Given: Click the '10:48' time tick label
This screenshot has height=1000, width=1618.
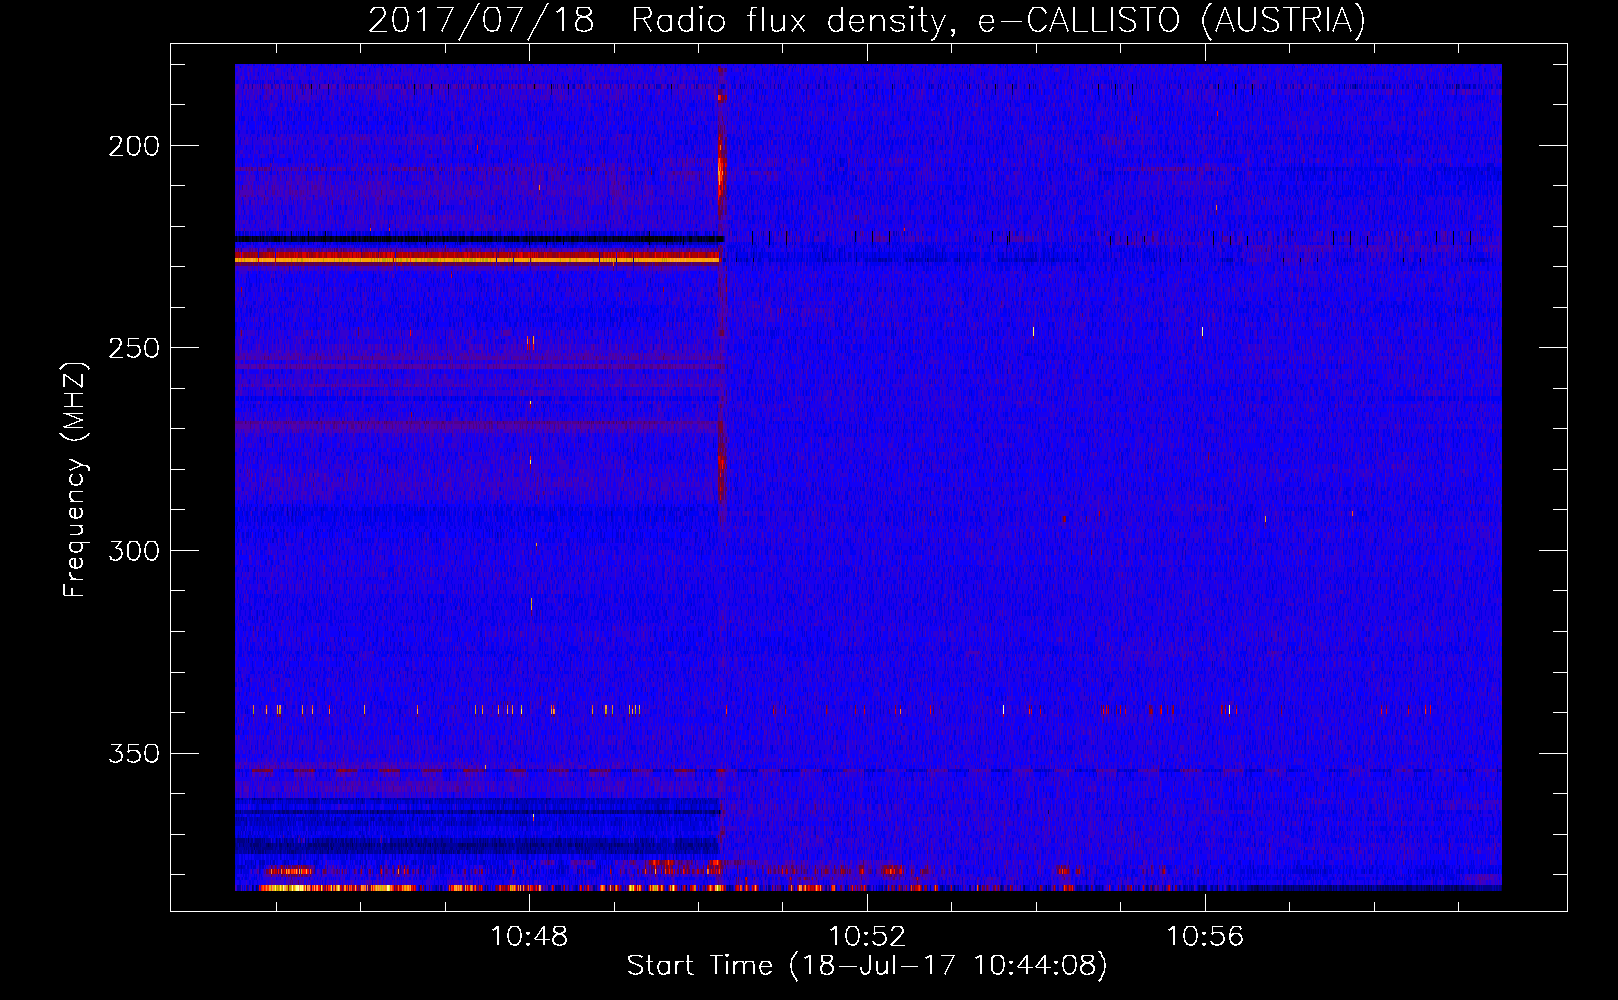Looking at the screenshot, I should point(529,936).
